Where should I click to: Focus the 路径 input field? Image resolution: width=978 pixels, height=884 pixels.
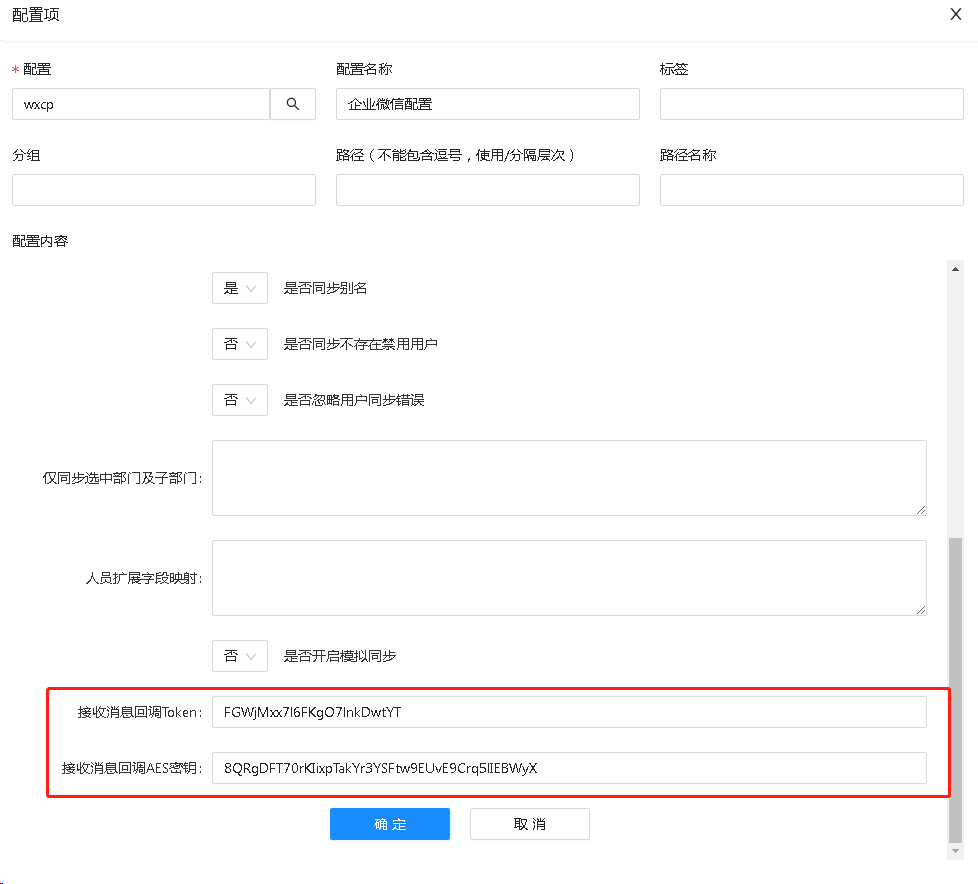(x=487, y=190)
